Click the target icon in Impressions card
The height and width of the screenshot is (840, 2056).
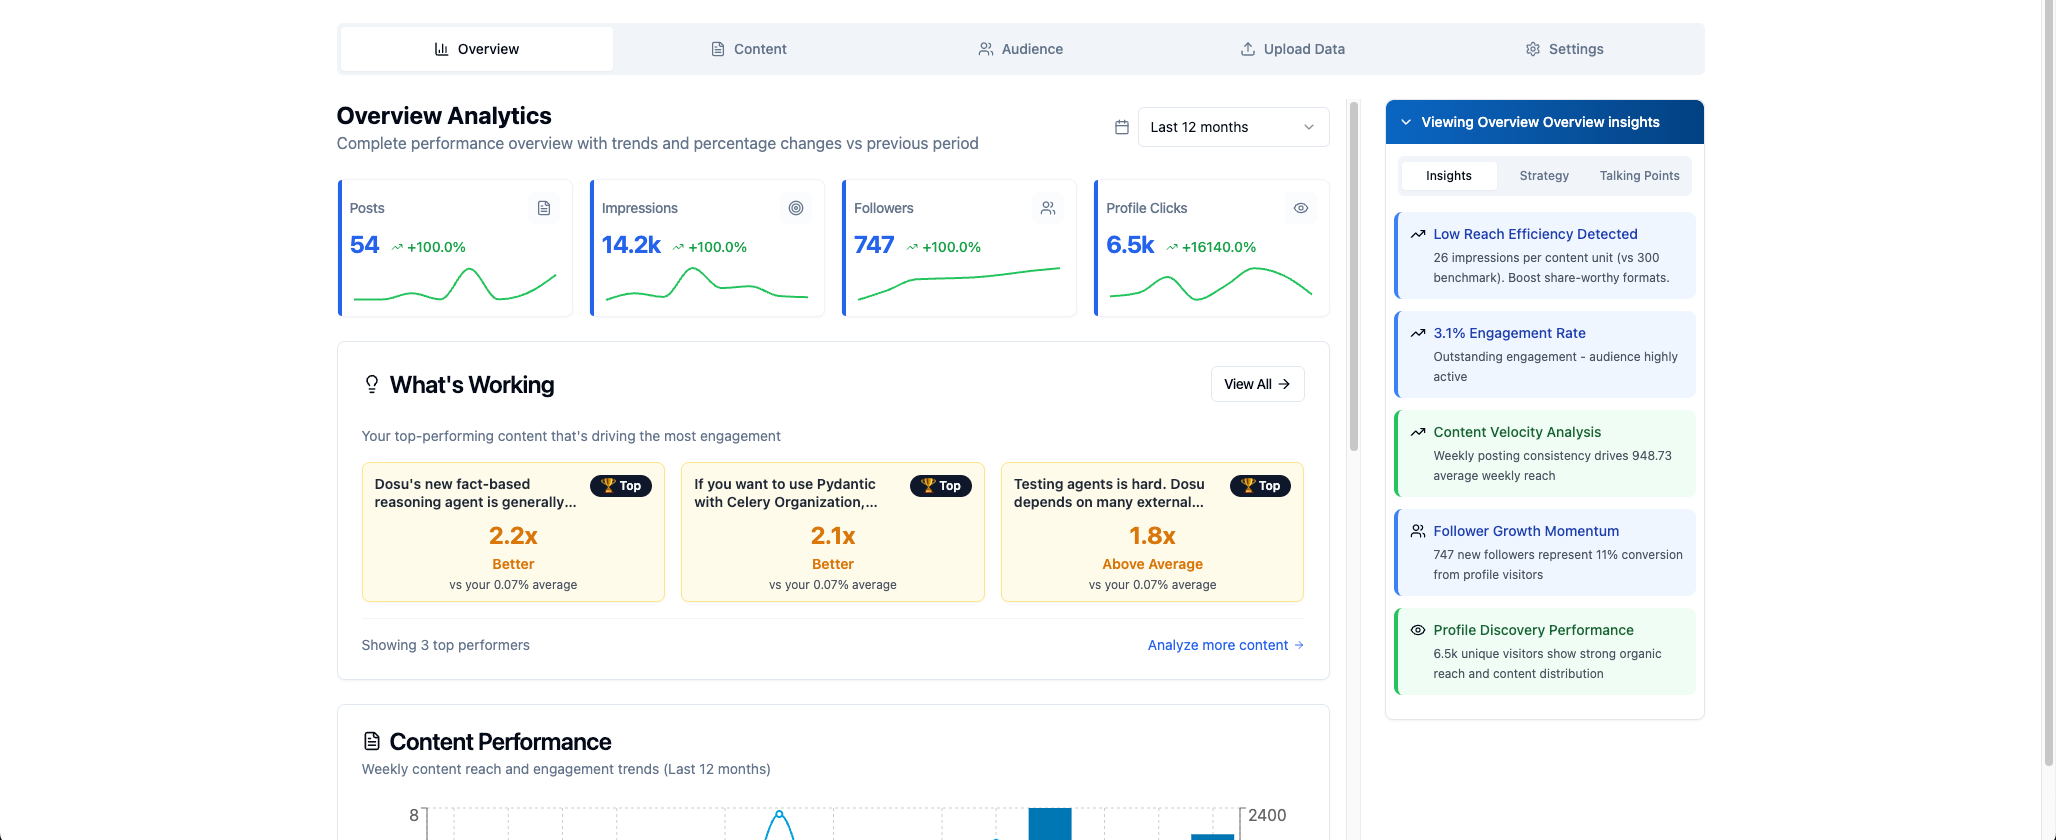click(x=796, y=208)
